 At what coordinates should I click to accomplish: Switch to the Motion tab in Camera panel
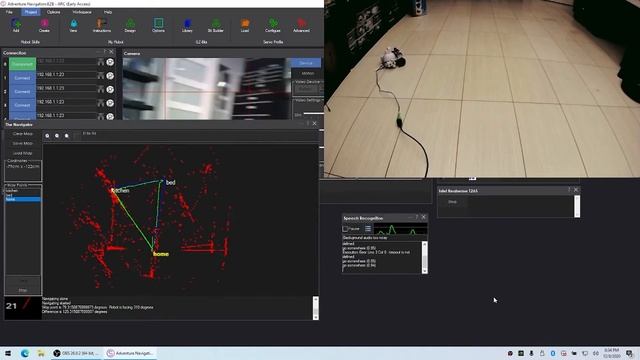tap(308, 73)
